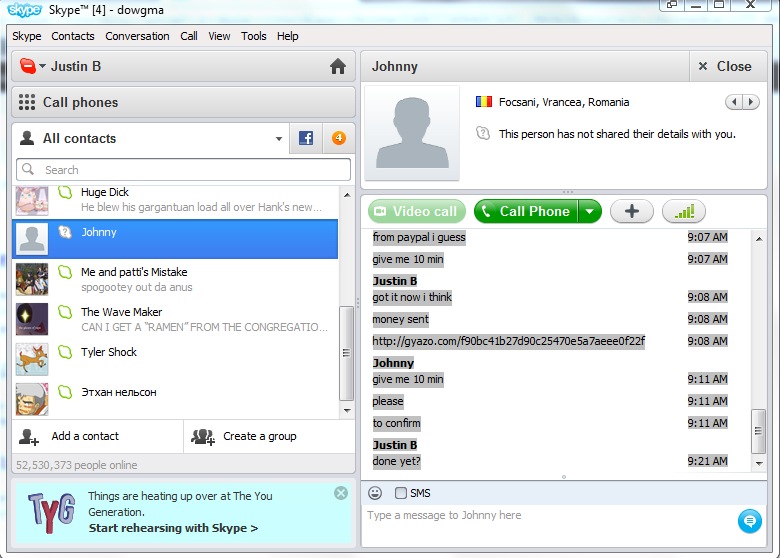Select the Этхан нельсон contact
This screenshot has height=558, width=780.
(x=175, y=399)
